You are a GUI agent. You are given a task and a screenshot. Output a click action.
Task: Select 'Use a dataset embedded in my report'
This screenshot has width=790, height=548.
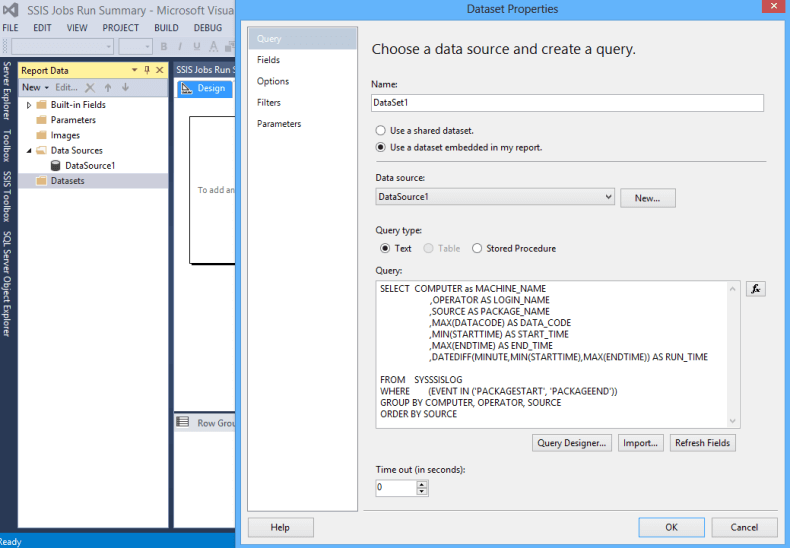380,148
